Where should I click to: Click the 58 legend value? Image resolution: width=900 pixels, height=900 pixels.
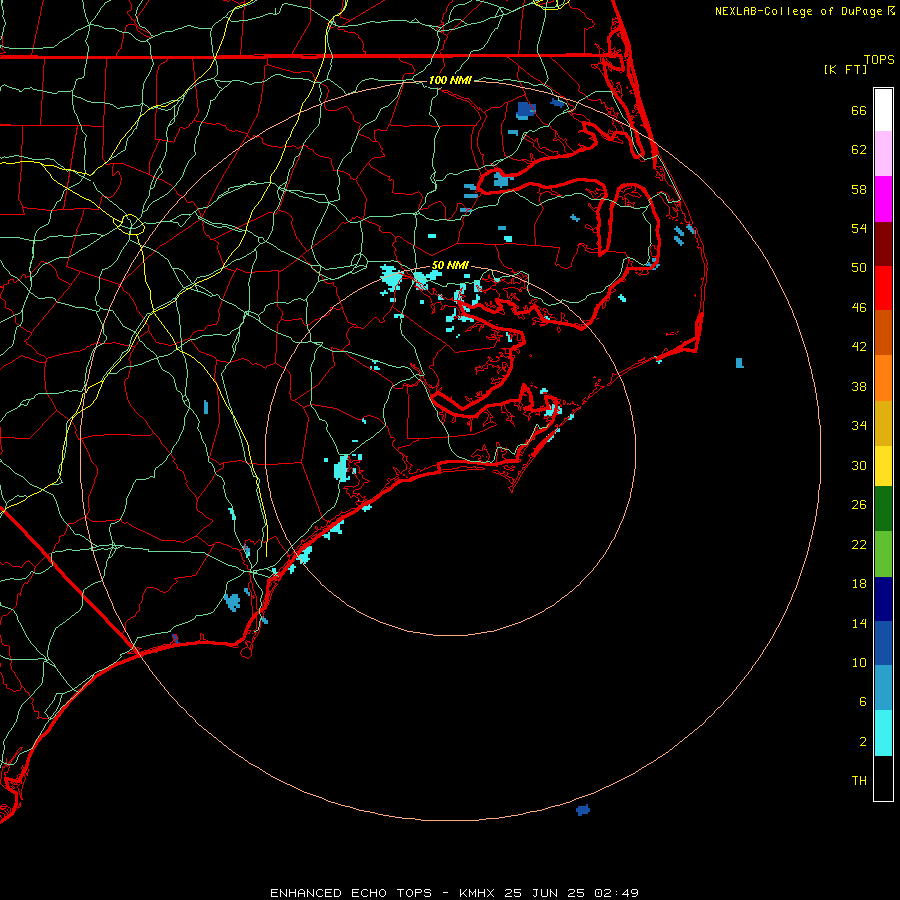859,189
